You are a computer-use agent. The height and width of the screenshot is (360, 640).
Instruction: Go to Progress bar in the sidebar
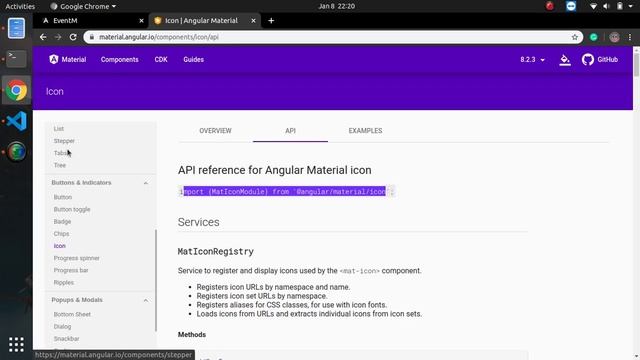coord(71,270)
